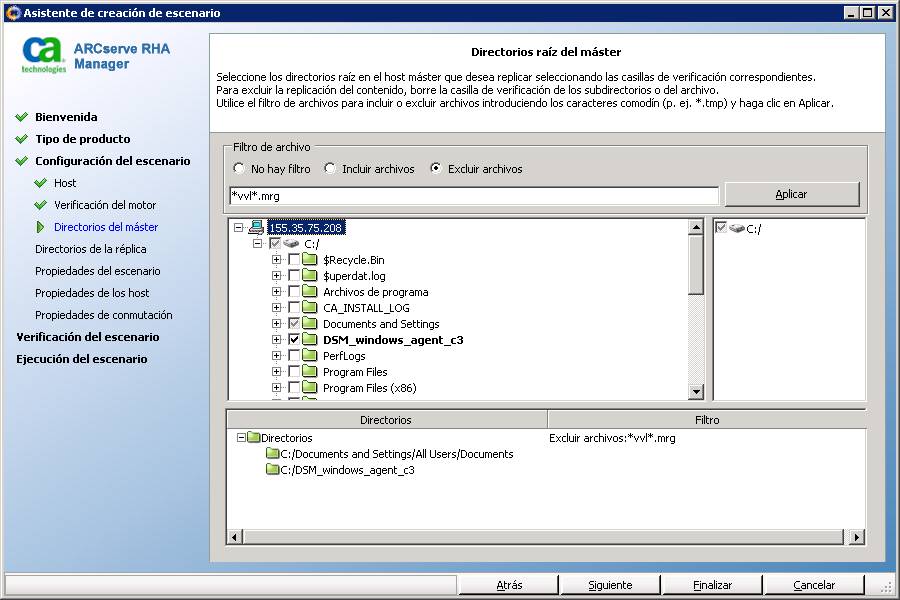Expand the CA_INSTALL_LOG tree node

pyautogui.click(x=276, y=308)
